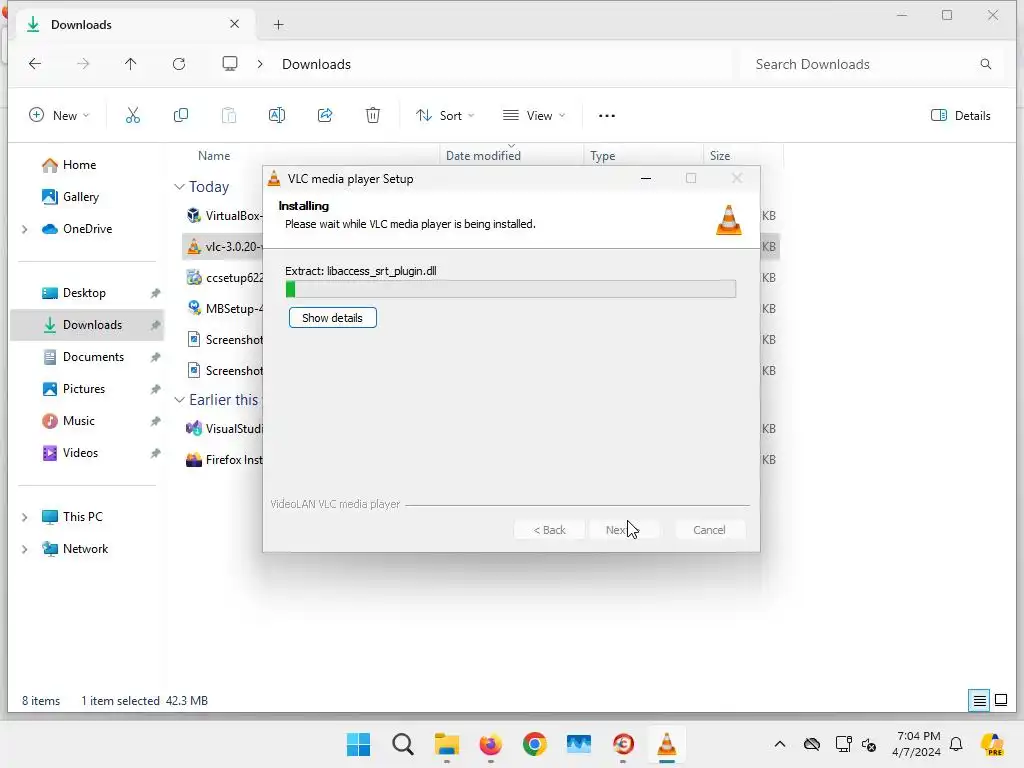The height and width of the screenshot is (768, 1024).
Task: Refresh the Downloads folder
Action: (179, 64)
